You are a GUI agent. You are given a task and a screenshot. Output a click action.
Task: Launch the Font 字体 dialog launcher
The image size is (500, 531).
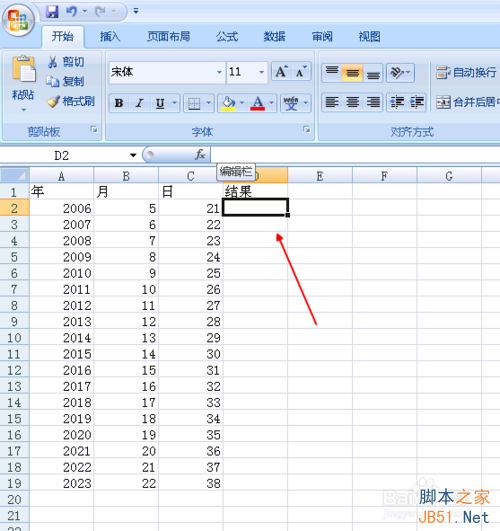[x=307, y=129]
